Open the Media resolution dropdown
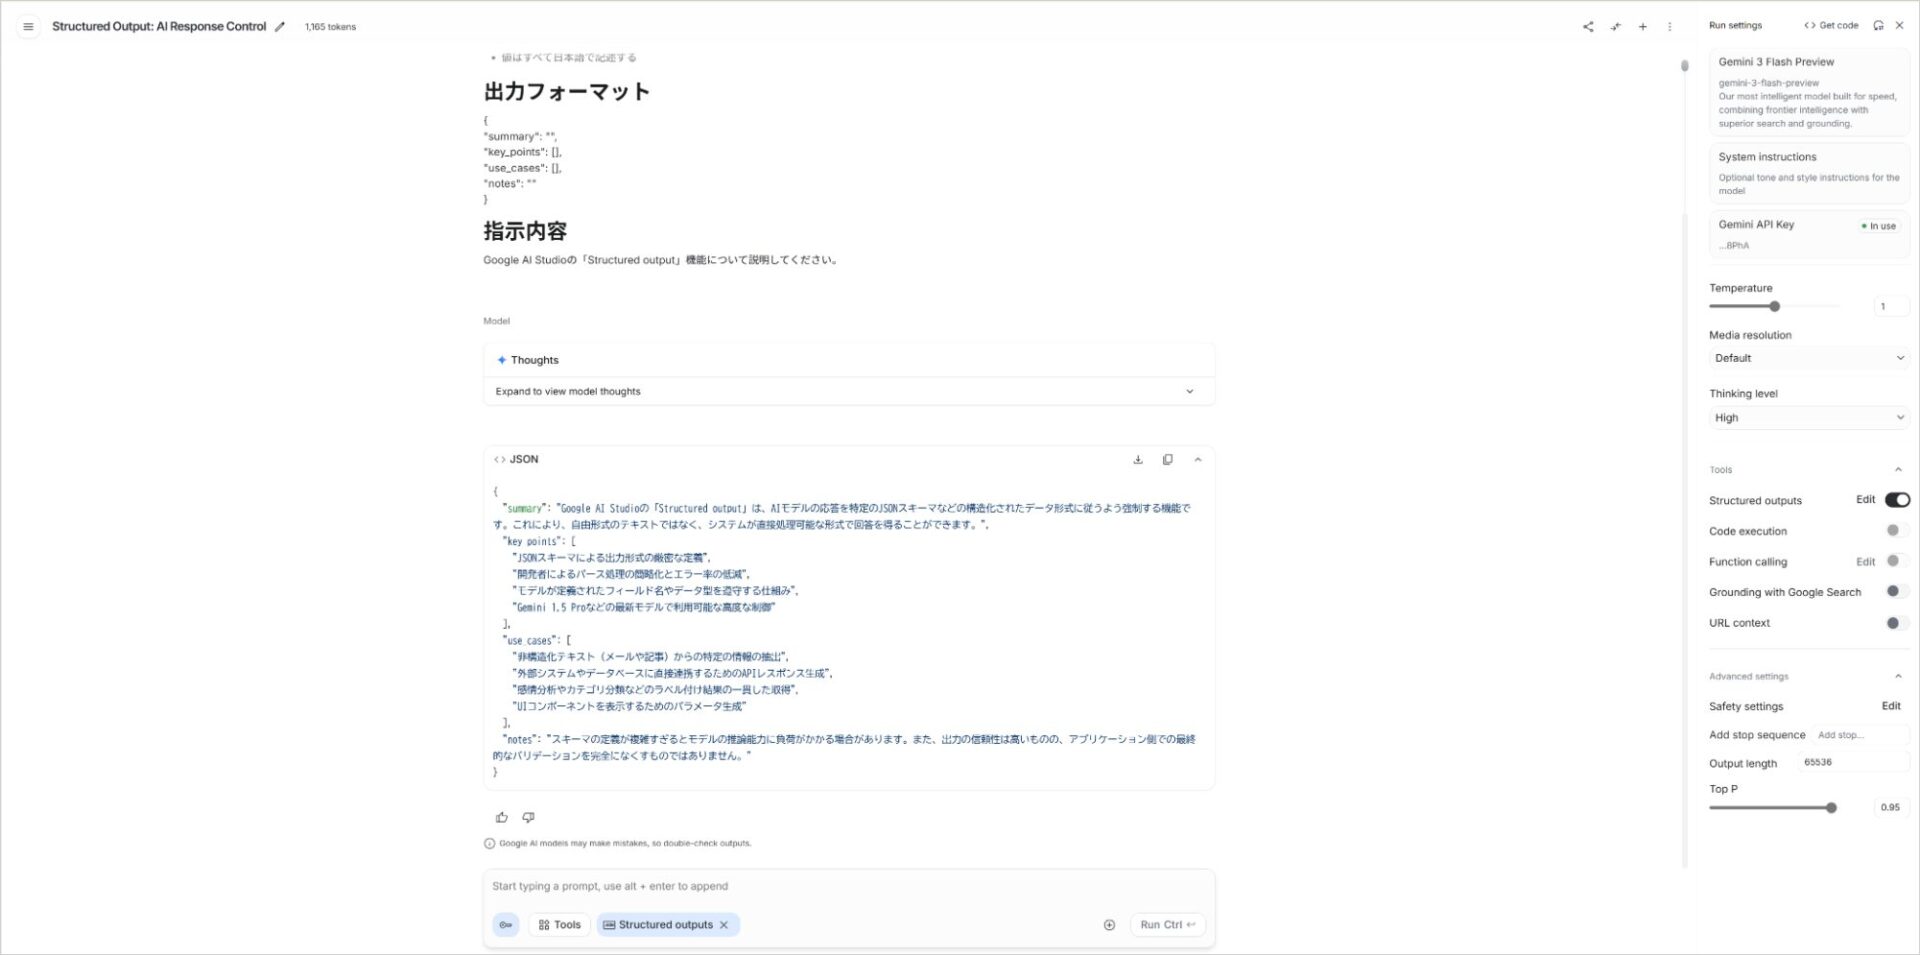The width and height of the screenshot is (1920, 955). [x=1809, y=357]
